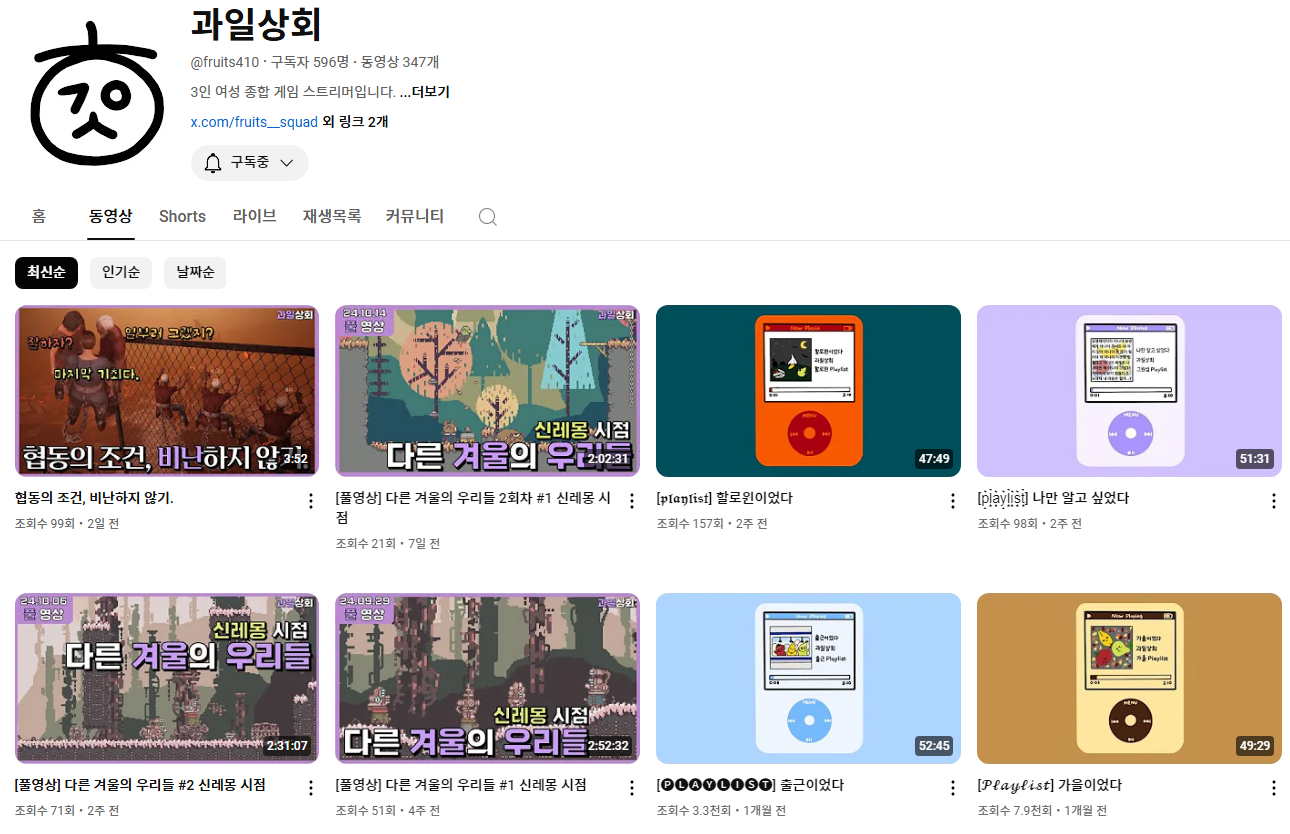Viewport: 1290px width, 834px height.
Task: Open the thumbnail dated 24.09.29
Action: 487,678
